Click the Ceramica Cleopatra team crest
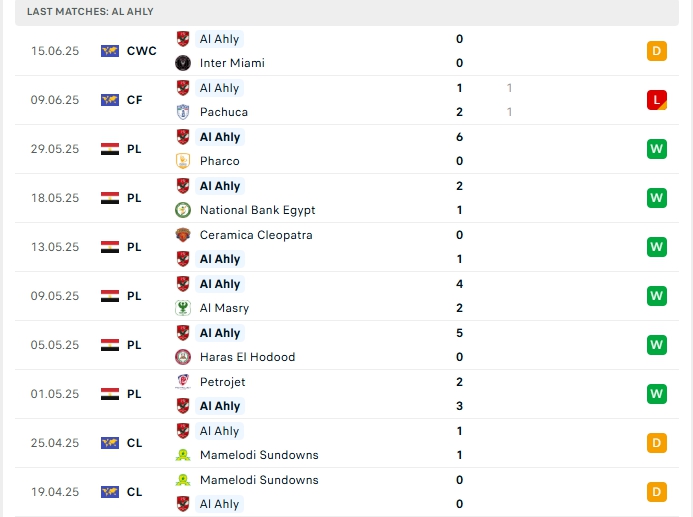Screen dimensions: 693x517 (x=183, y=235)
